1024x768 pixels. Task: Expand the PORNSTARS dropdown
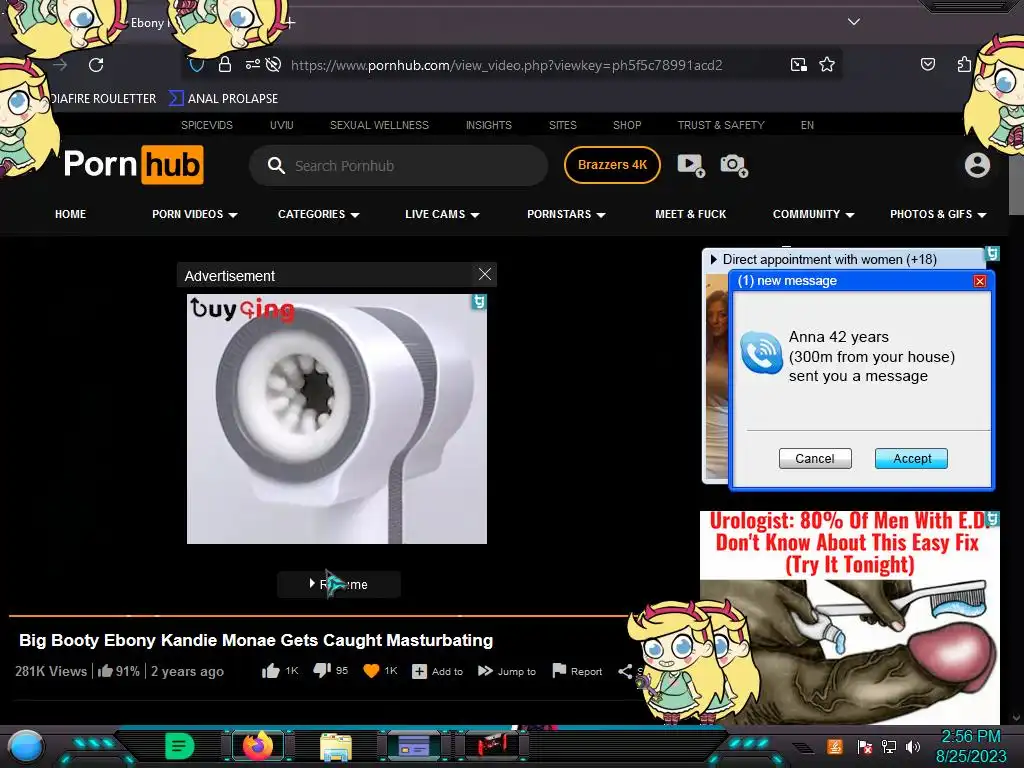tap(566, 214)
